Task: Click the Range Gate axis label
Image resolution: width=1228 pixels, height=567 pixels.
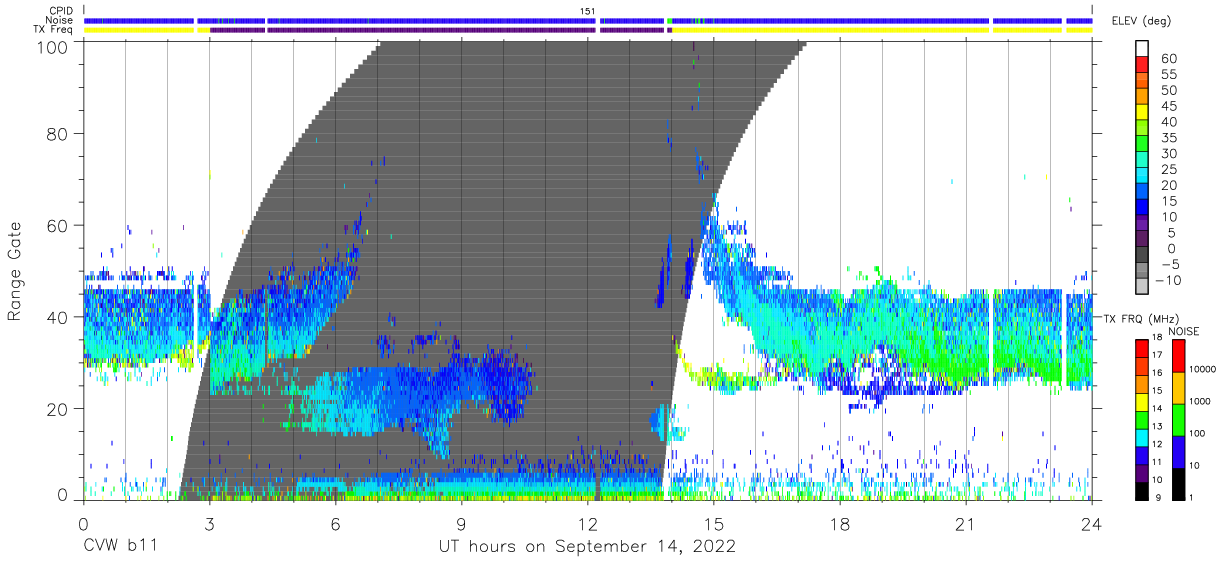Action: pyautogui.click(x=15, y=272)
